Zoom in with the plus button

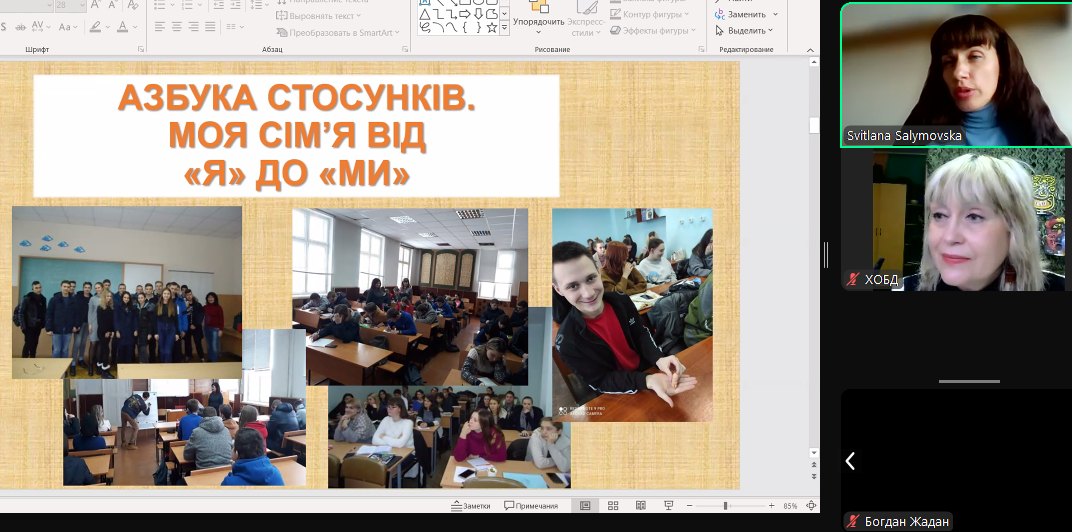(x=771, y=506)
